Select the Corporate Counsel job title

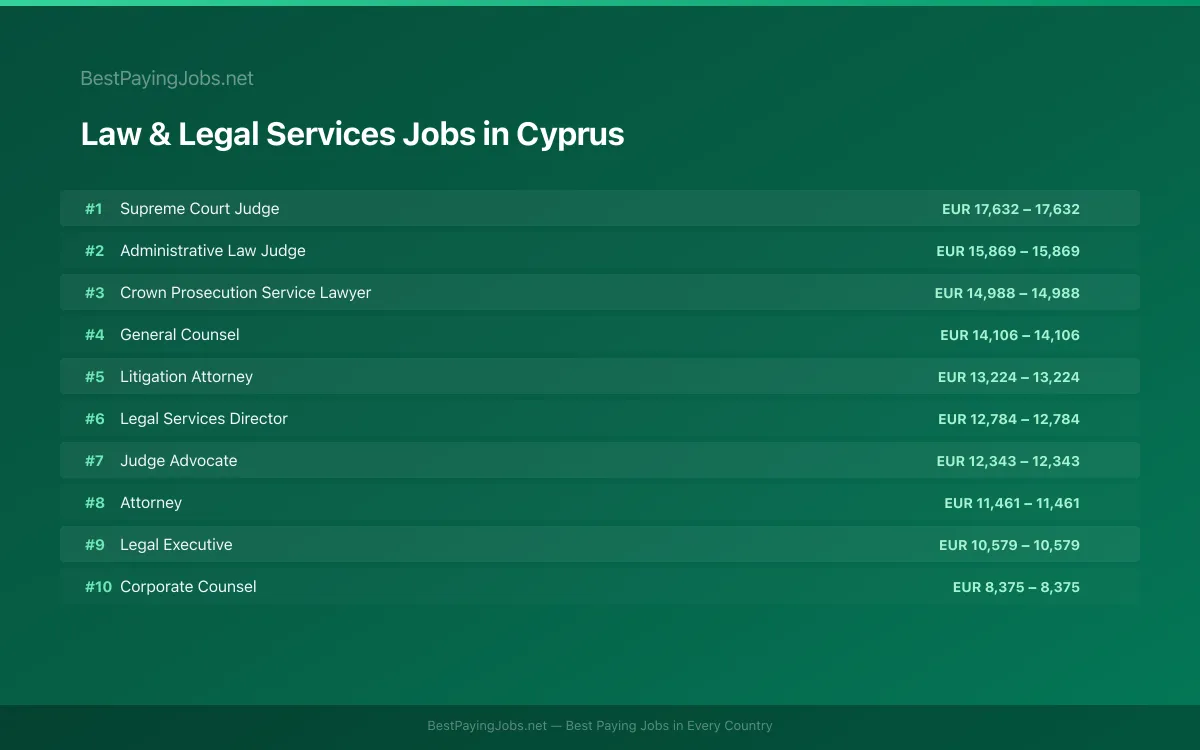coord(188,587)
